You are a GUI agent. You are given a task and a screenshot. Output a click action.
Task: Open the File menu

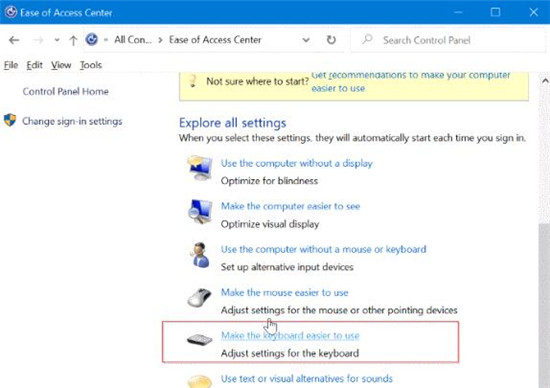coord(11,65)
